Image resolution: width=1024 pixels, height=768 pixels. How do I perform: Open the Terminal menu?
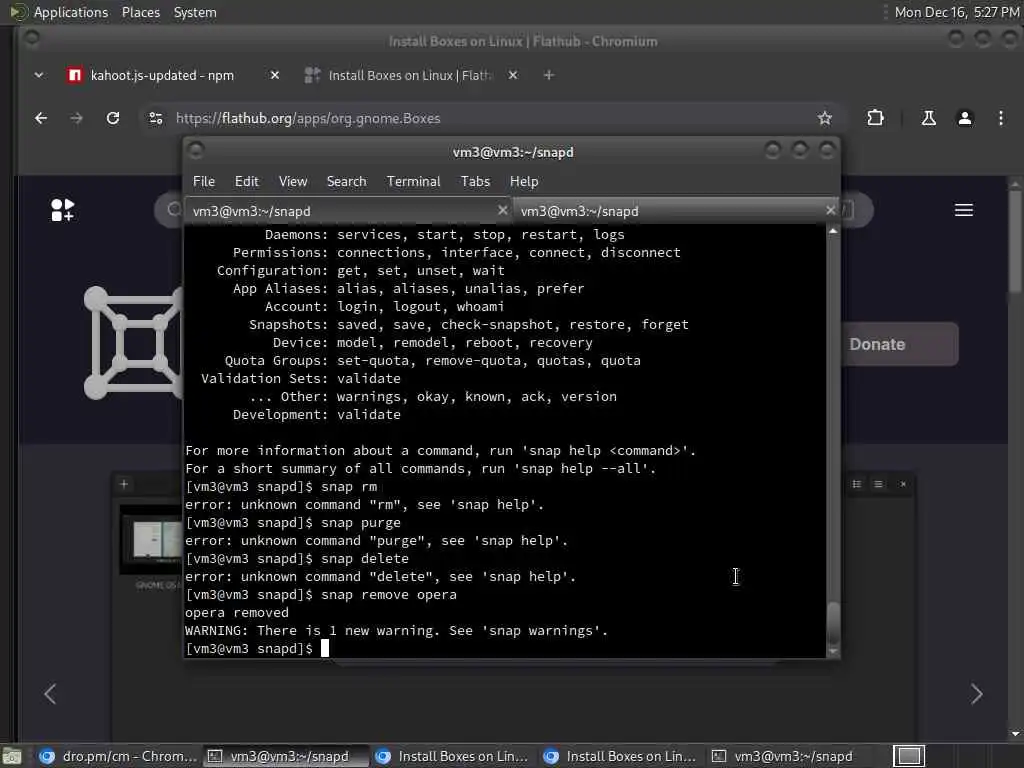(x=413, y=182)
